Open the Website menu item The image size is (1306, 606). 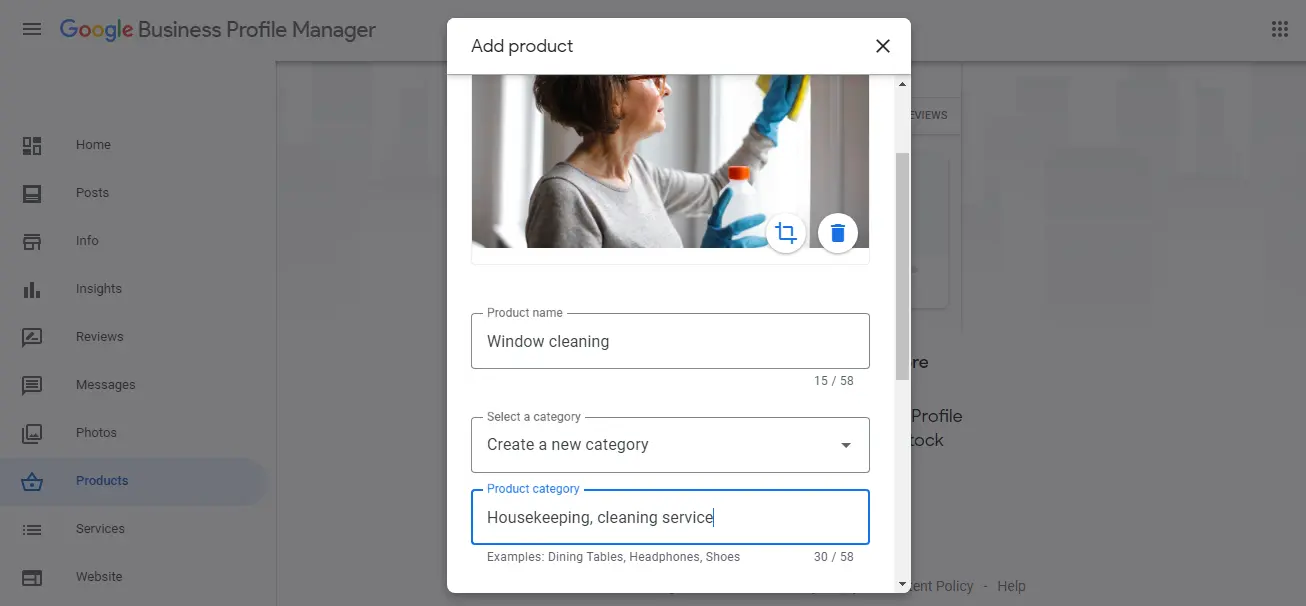click(x=99, y=577)
